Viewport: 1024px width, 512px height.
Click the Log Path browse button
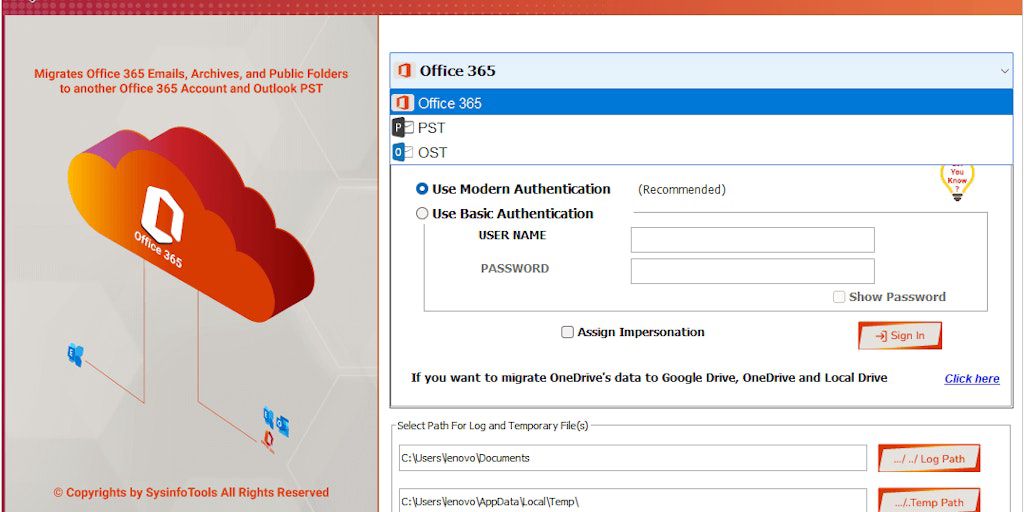(929, 458)
